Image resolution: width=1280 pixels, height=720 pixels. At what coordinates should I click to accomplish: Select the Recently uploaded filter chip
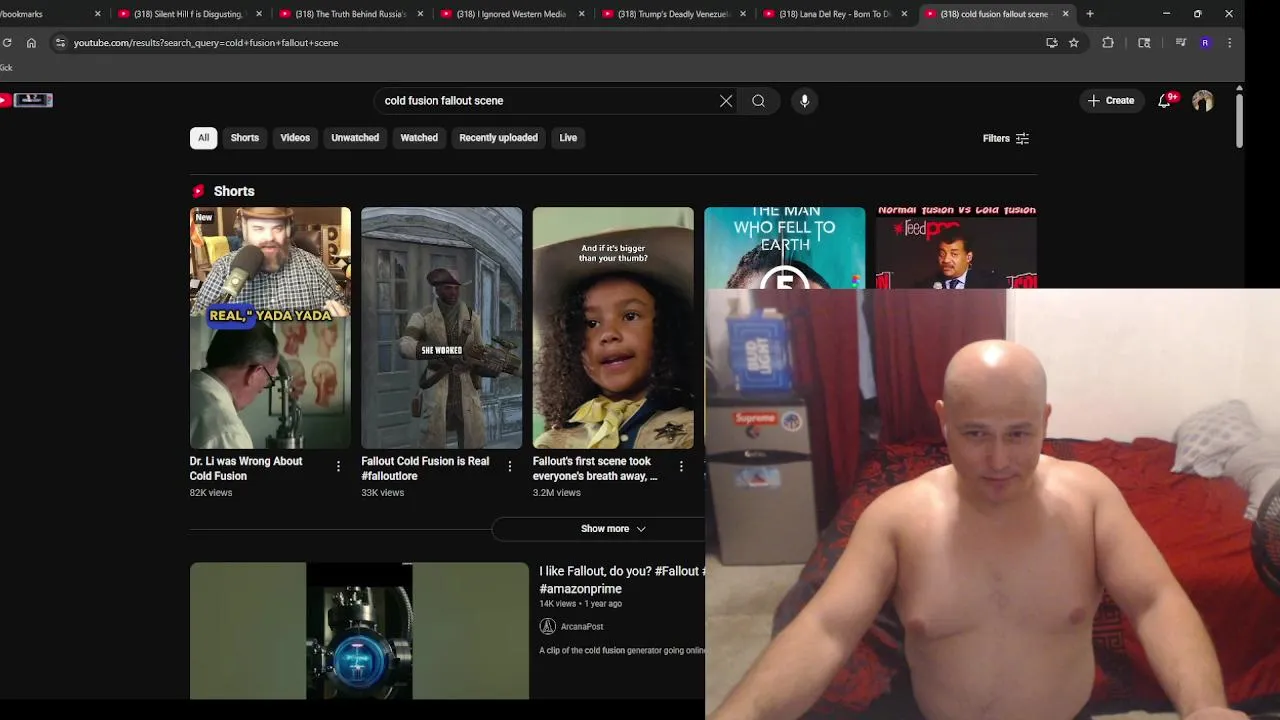pyautogui.click(x=498, y=138)
